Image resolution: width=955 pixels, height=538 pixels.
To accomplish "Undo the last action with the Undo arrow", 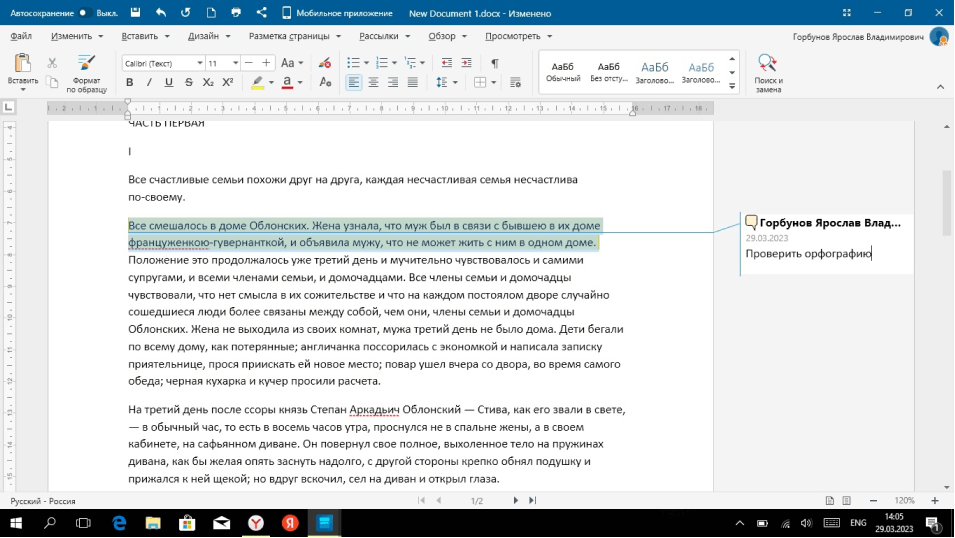I will pyautogui.click(x=161, y=13).
